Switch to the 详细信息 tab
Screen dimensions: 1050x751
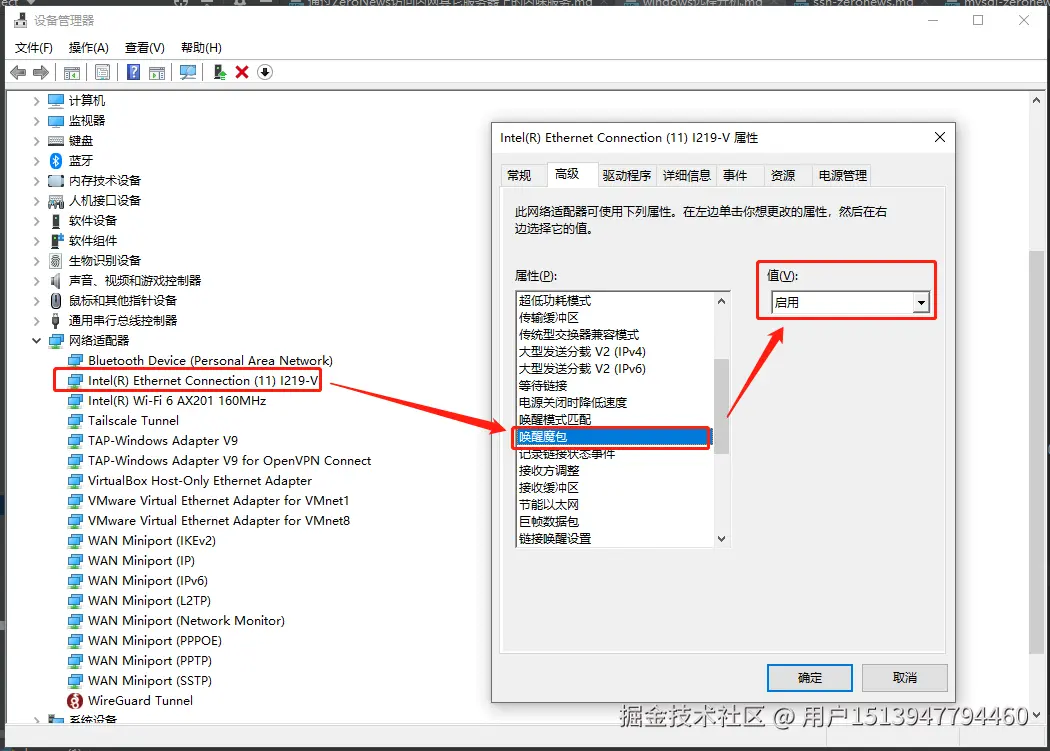point(686,176)
